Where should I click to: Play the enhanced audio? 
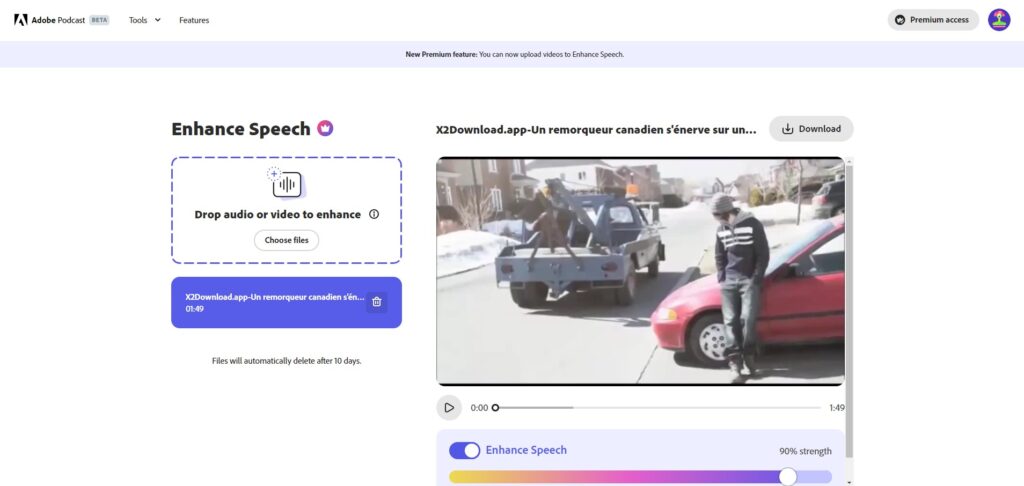pyautogui.click(x=449, y=408)
